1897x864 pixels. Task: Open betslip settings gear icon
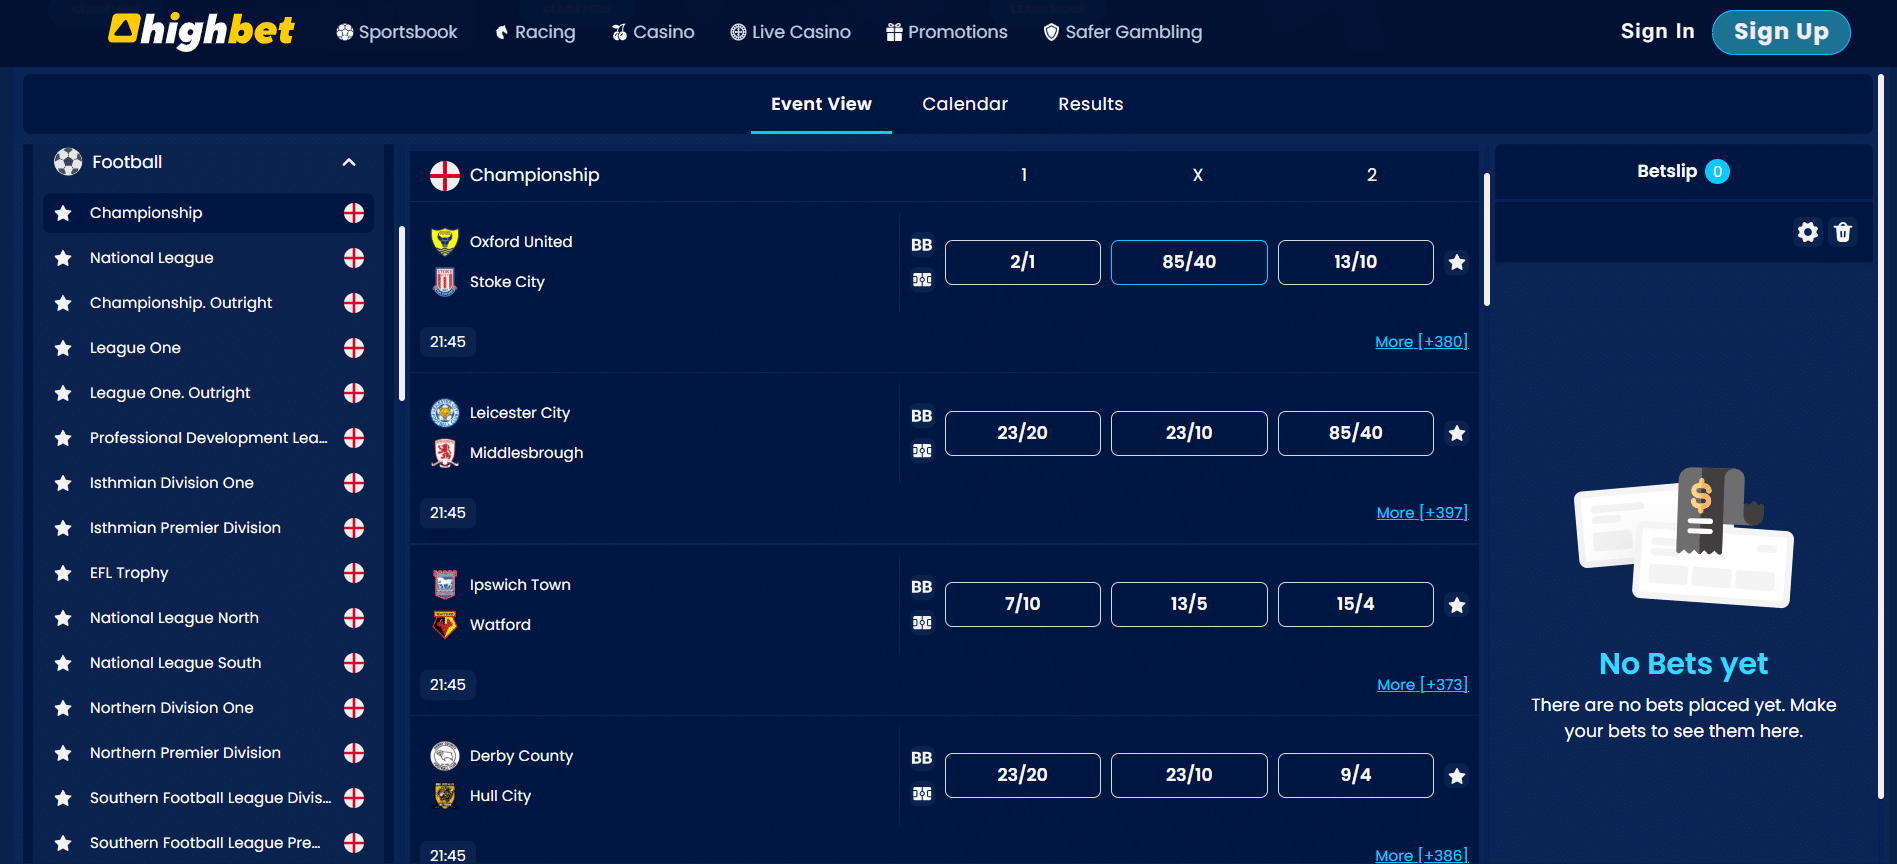click(x=1807, y=232)
